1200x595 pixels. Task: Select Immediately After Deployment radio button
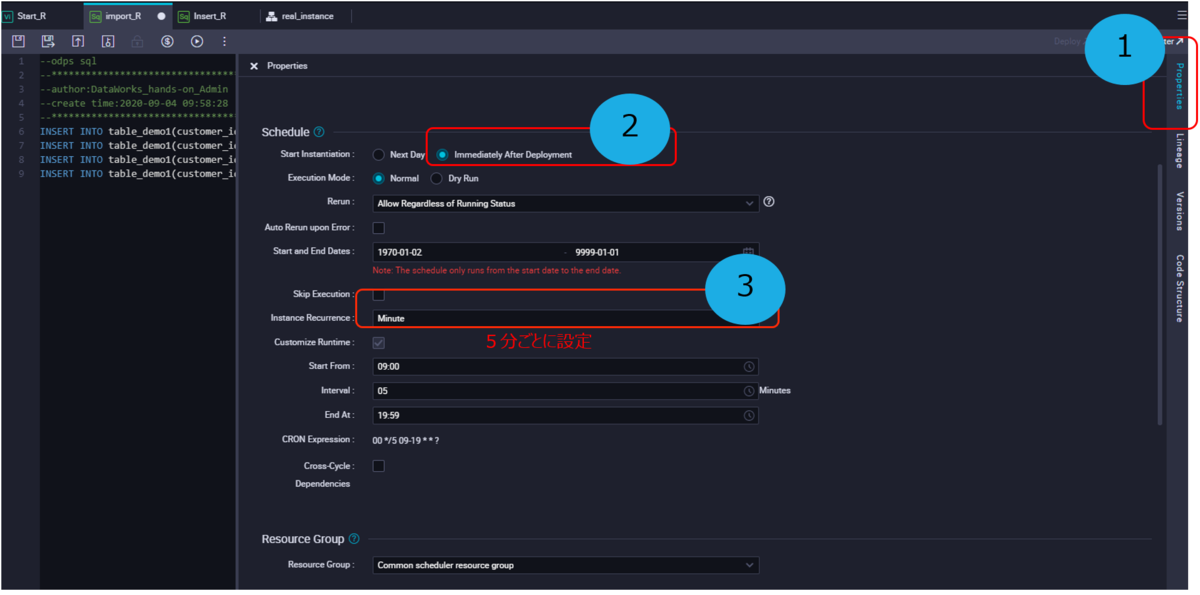pos(442,155)
